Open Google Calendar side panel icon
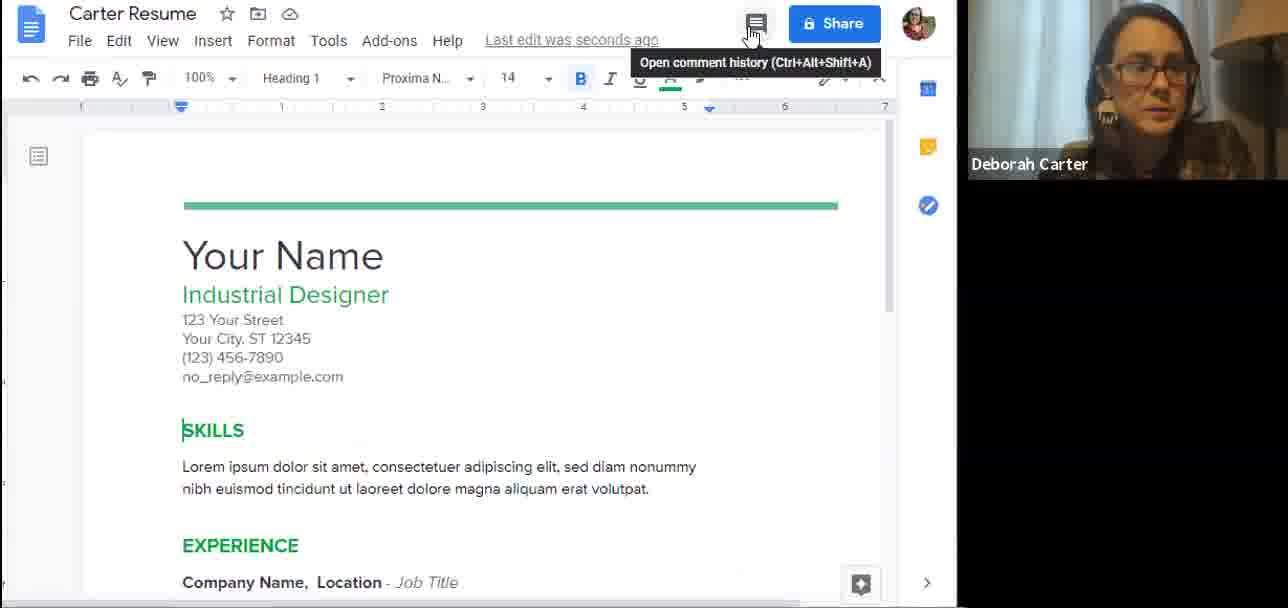1288x608 pixels. [x=928, y=89]
